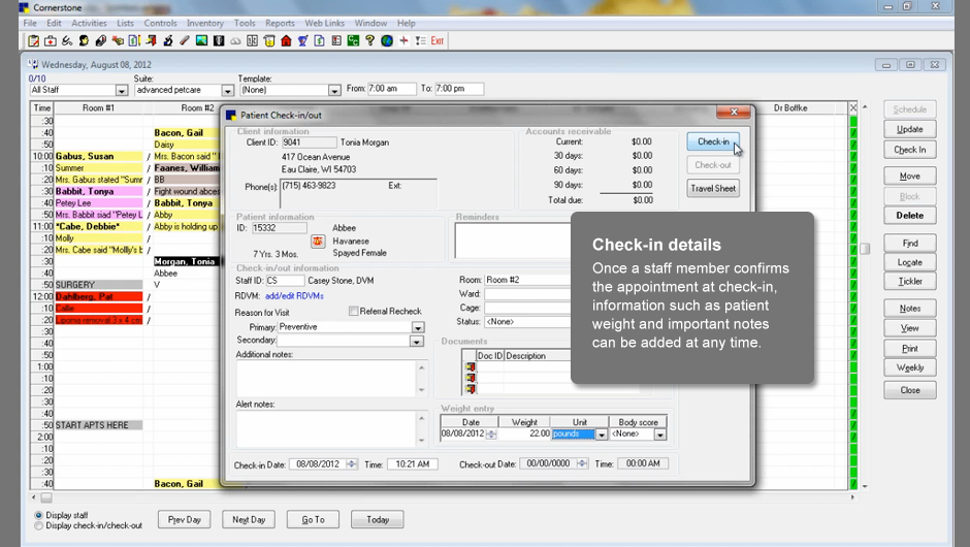970x547 pixels.
Task: Click the globe icon in the toolbar
Action: (387, 41)
